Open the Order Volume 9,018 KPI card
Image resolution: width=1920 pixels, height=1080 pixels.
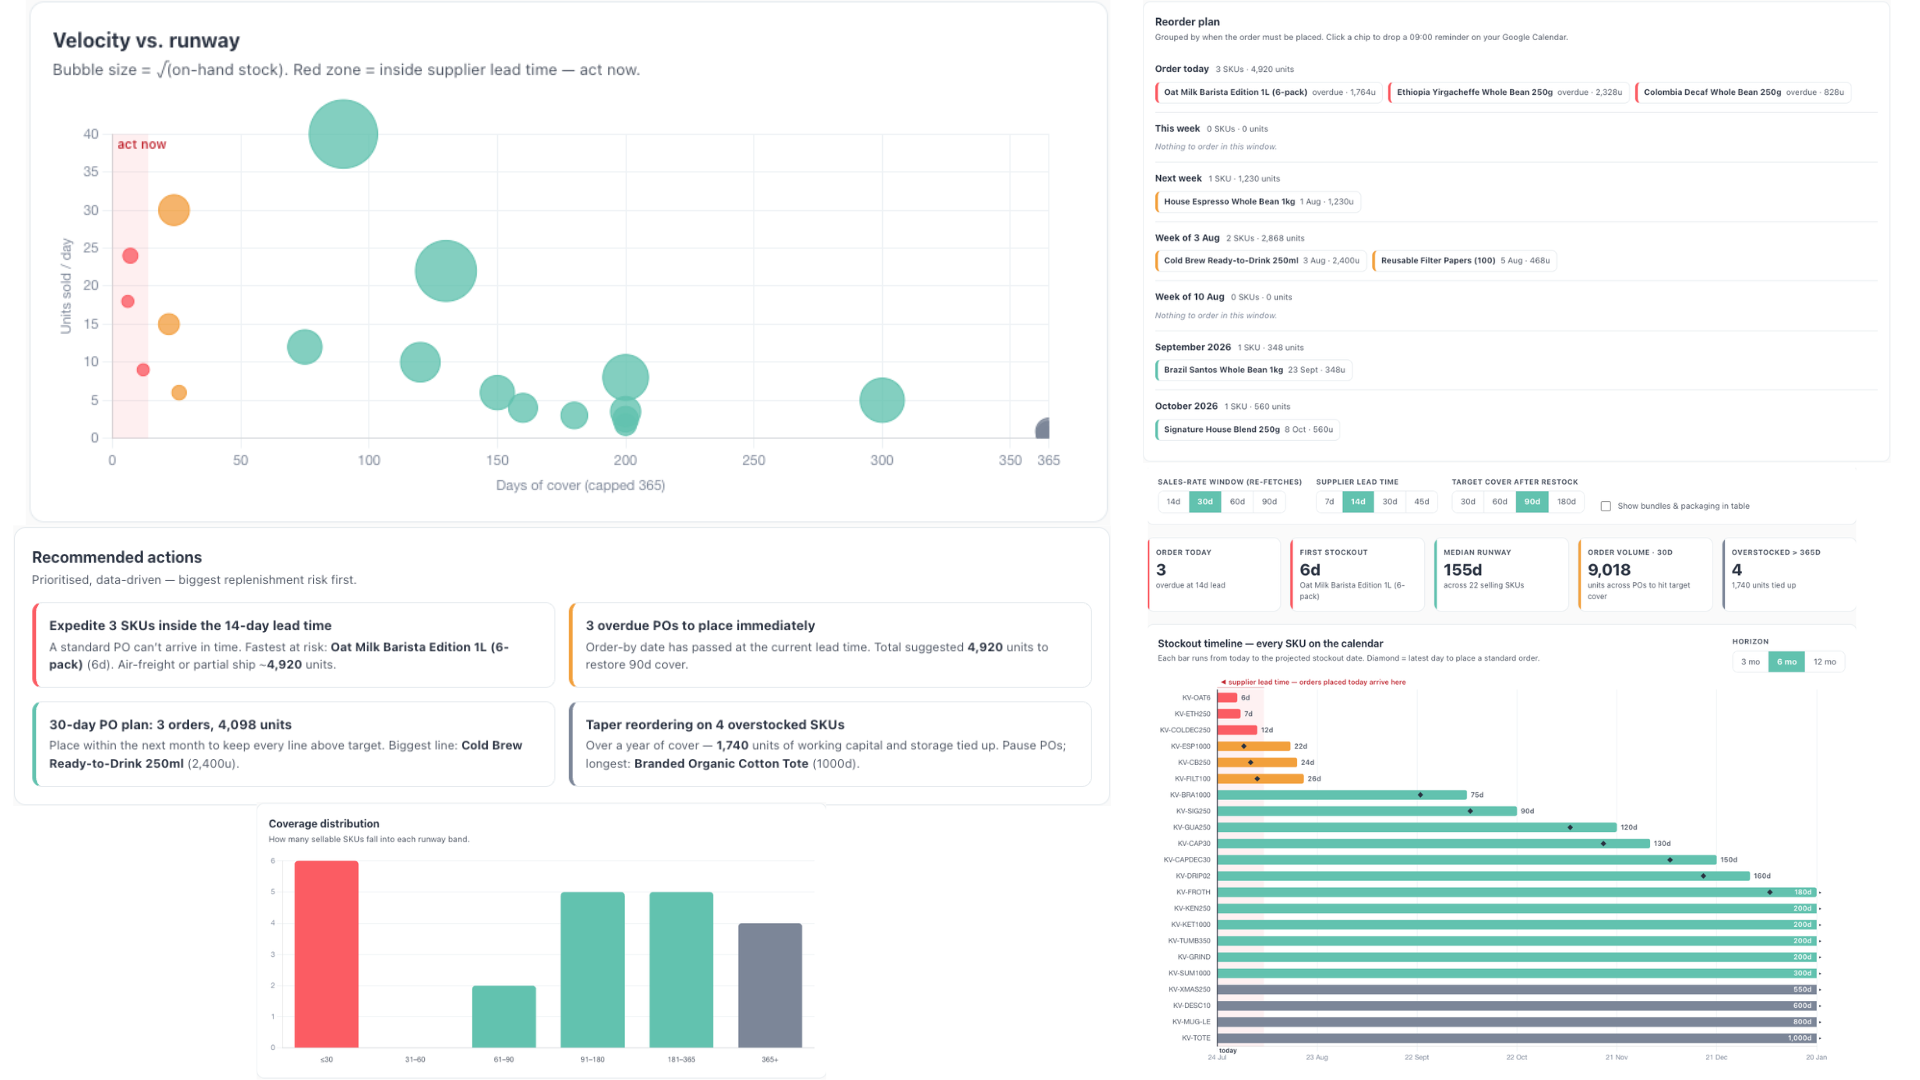[1646, 575]
